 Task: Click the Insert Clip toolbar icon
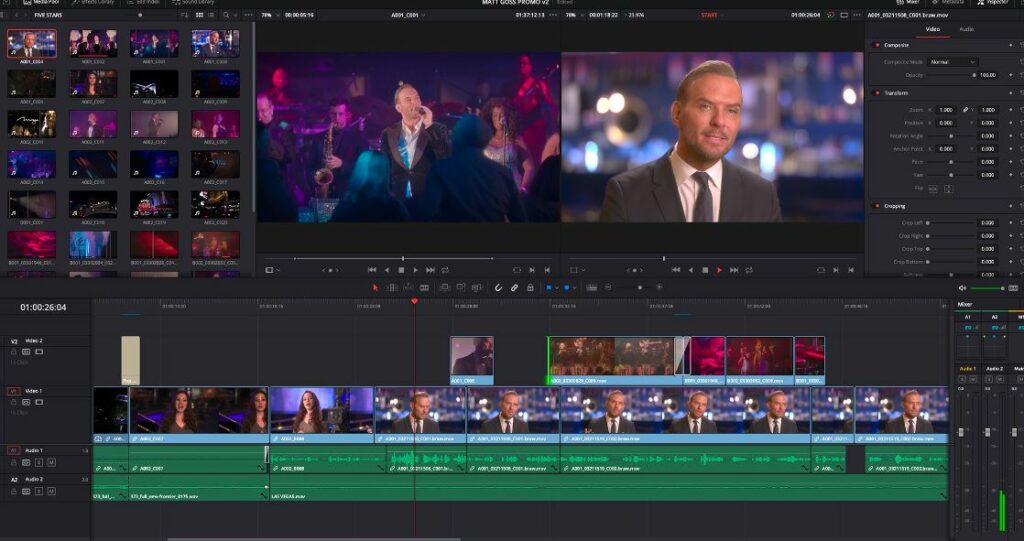pos(445,287)
